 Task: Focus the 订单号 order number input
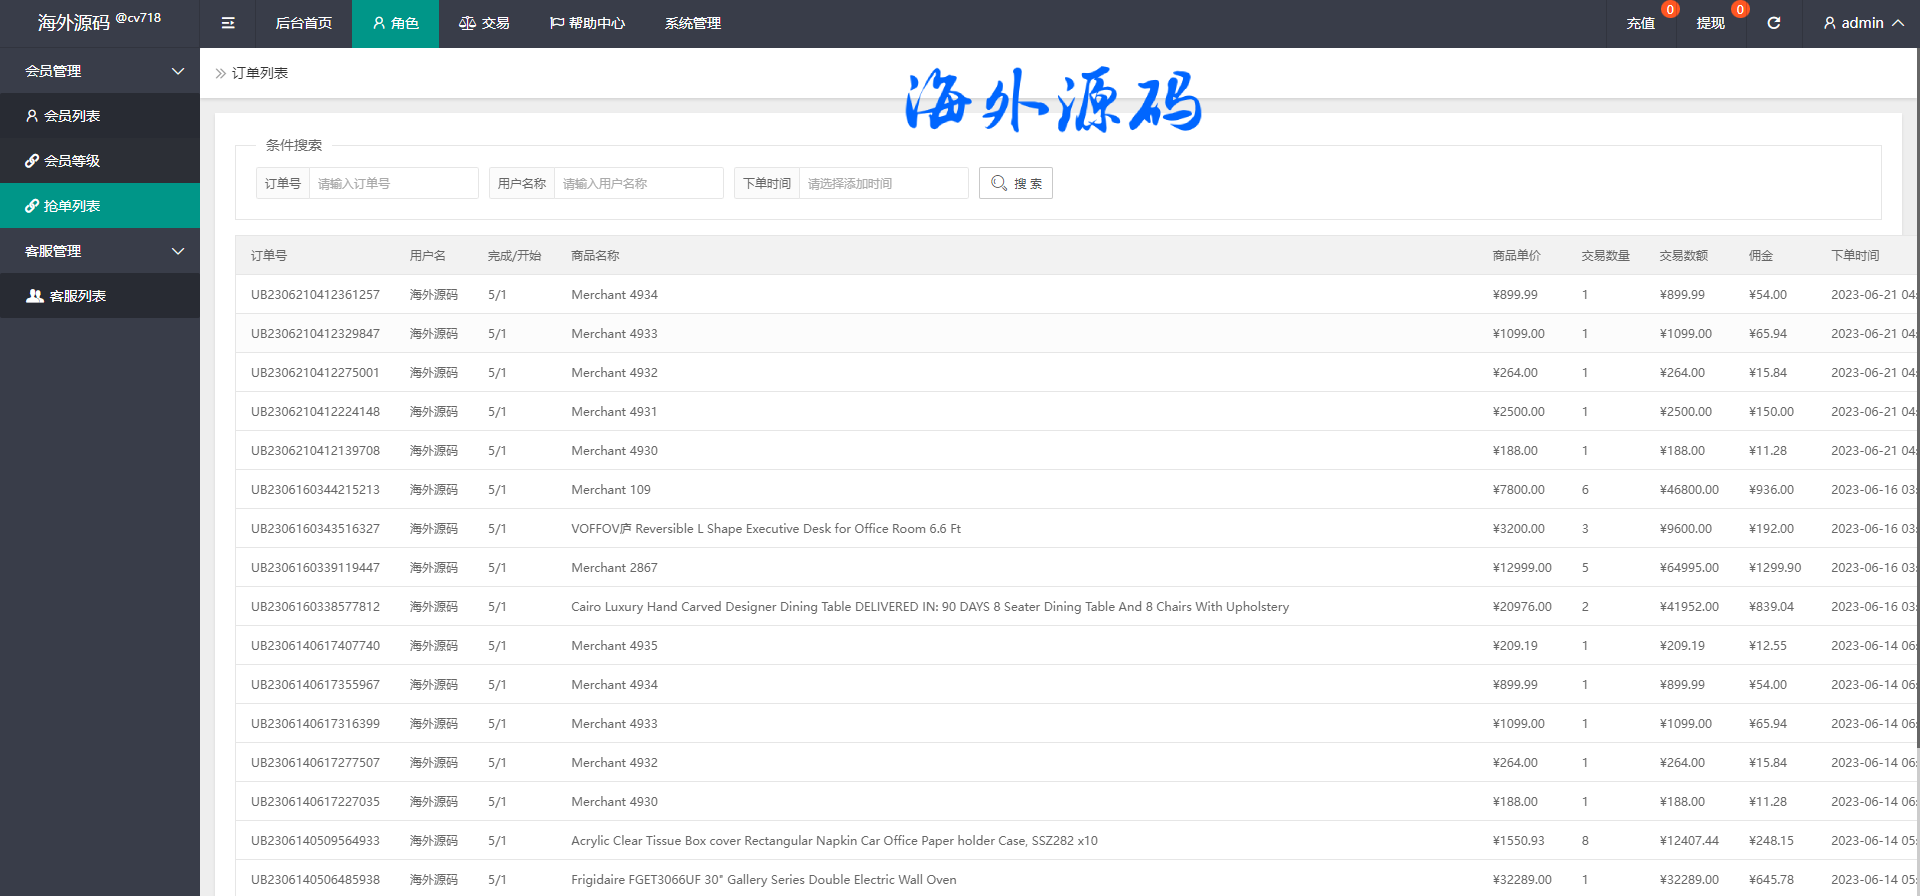[393, 183]
